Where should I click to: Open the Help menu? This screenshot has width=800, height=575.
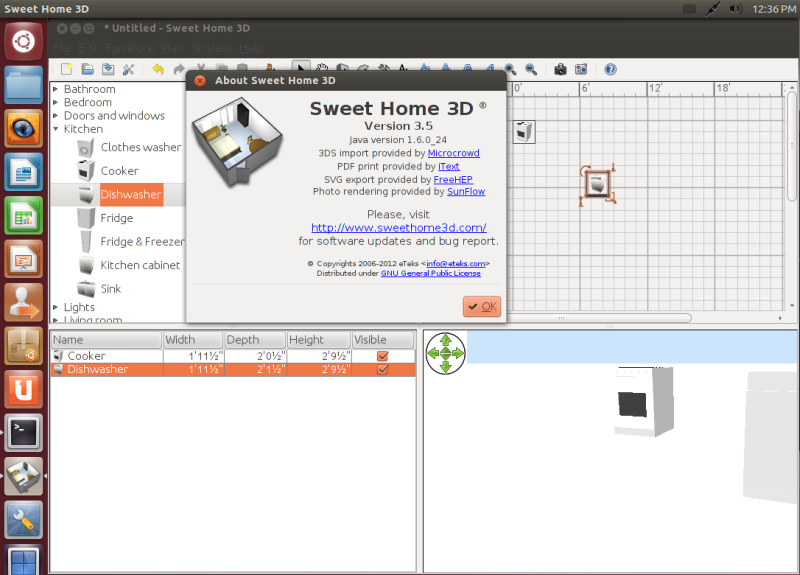coord(252,48)
